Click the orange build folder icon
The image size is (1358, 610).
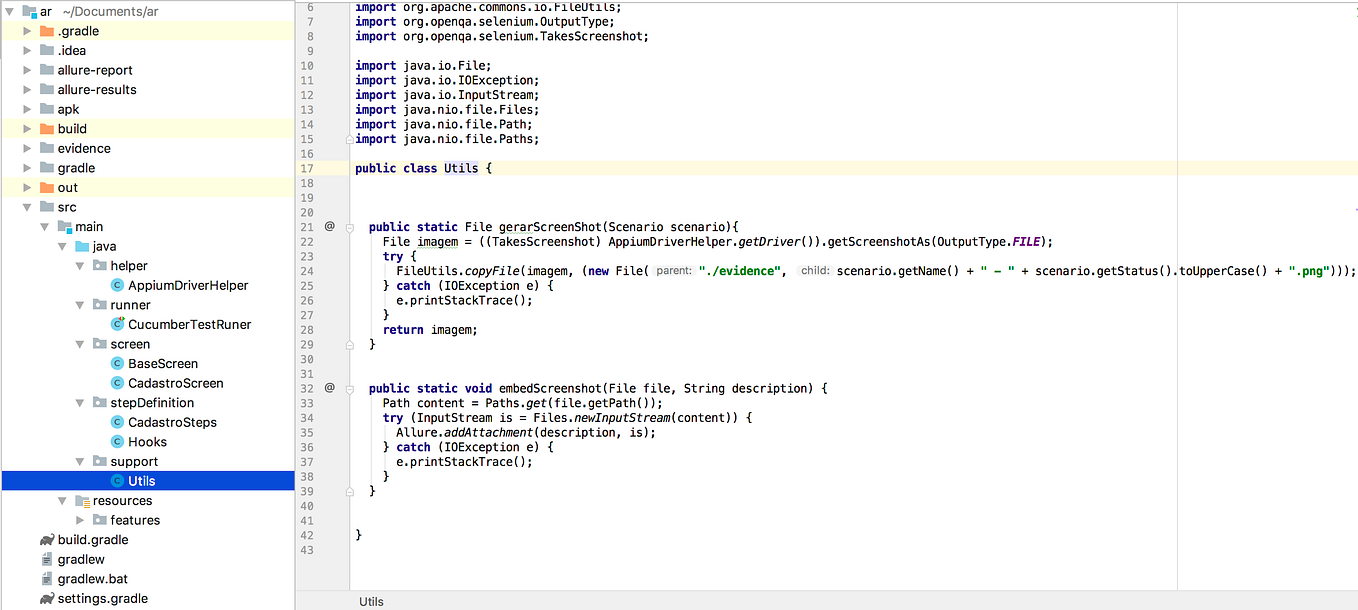click(x=47, y=129)
